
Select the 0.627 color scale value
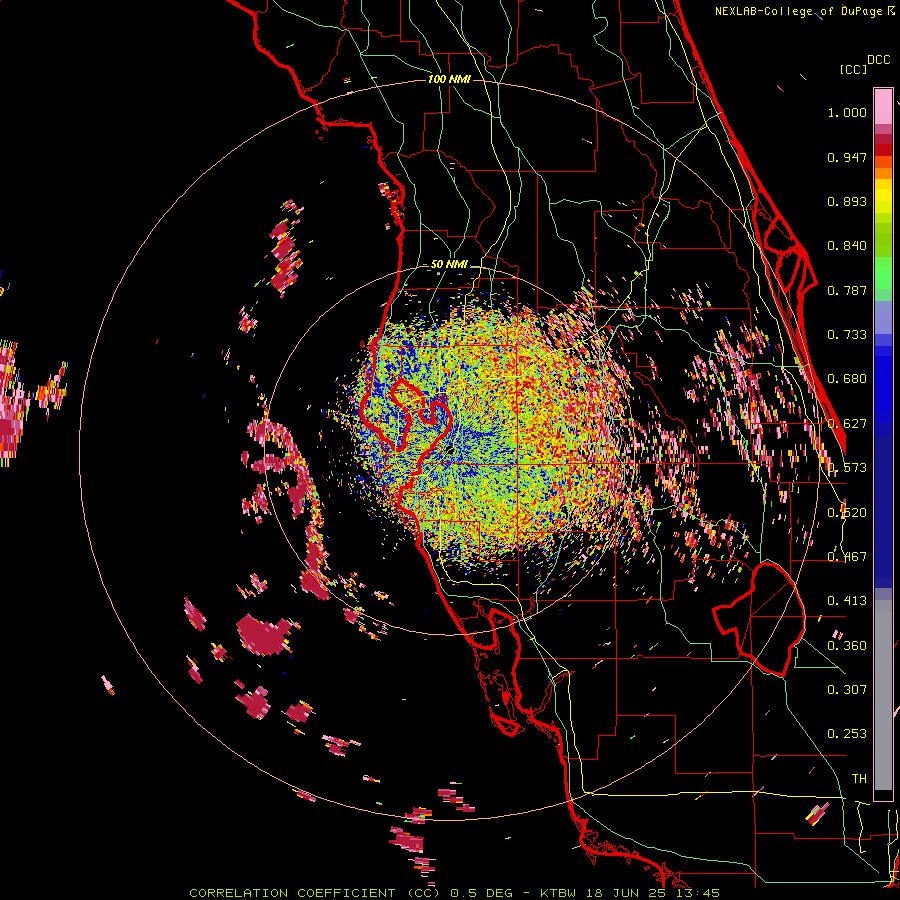[847, 424]
